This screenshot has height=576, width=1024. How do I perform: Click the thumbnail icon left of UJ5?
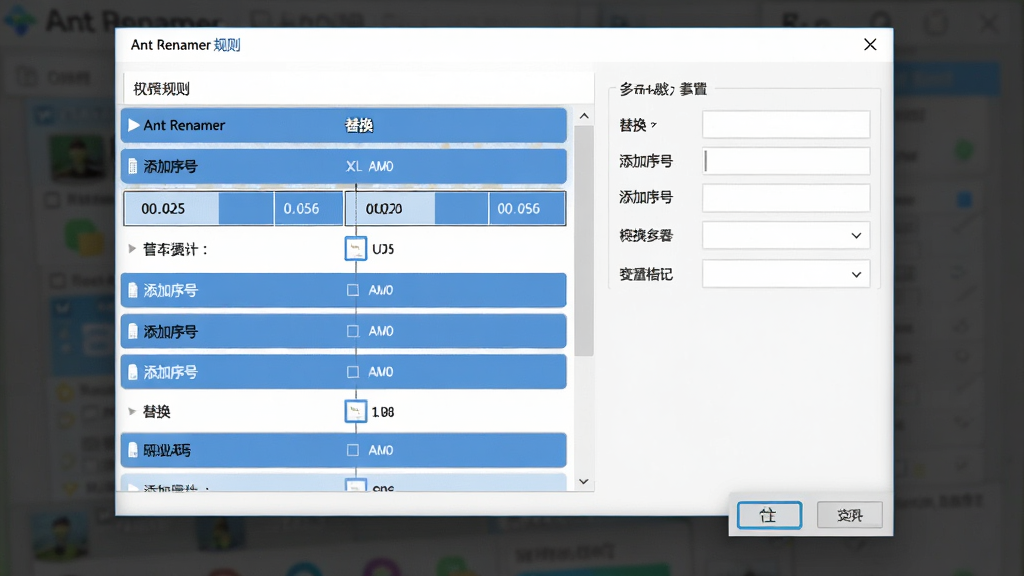(355, 249)
